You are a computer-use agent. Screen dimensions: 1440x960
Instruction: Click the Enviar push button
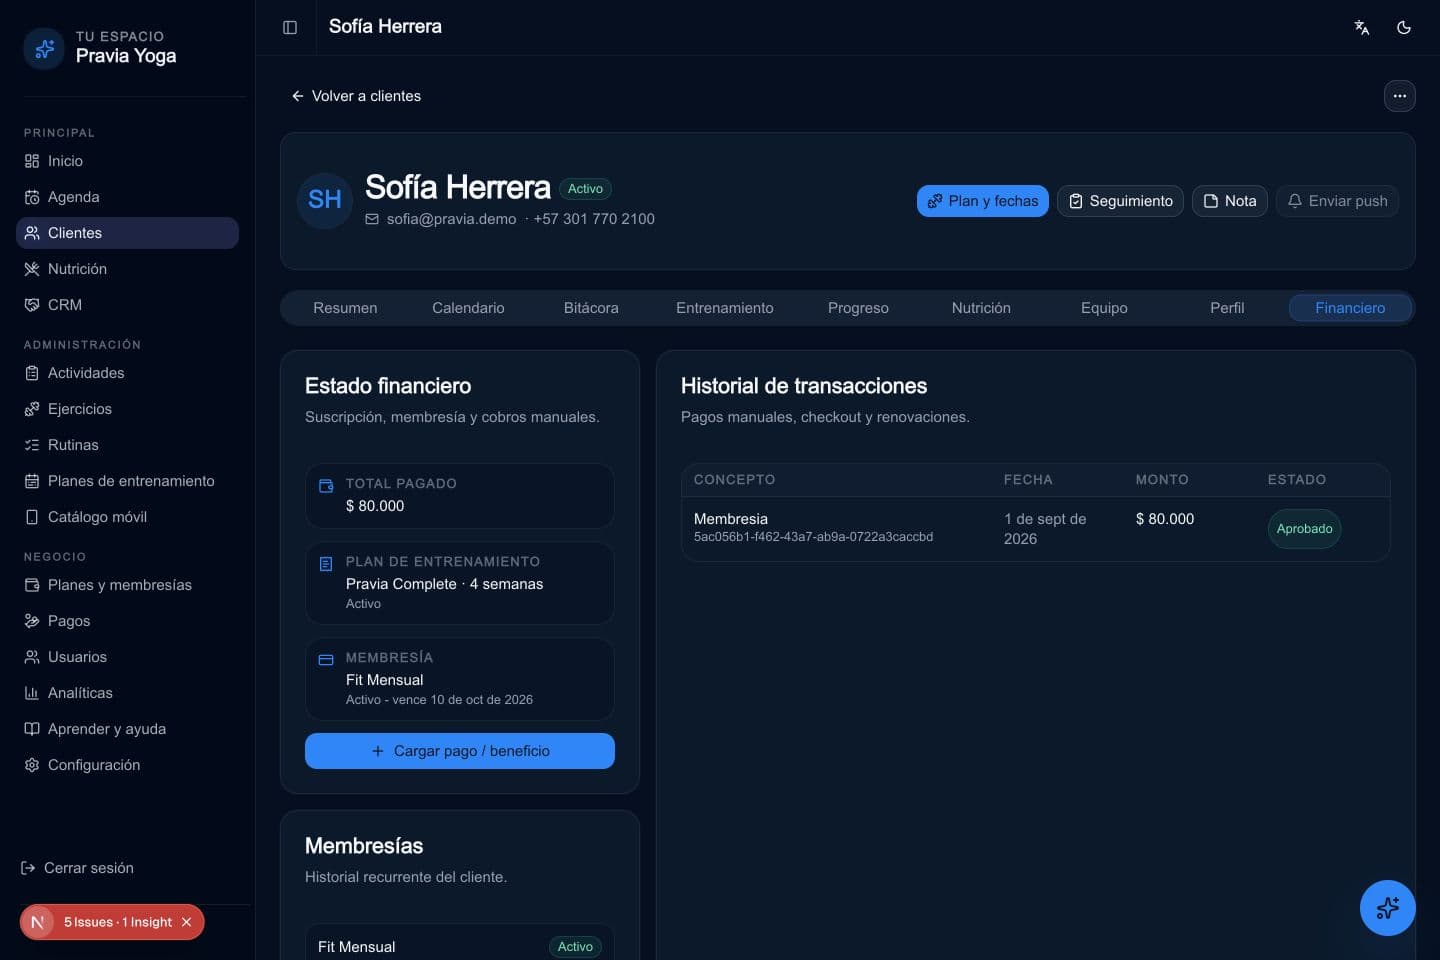point(1337,201)
